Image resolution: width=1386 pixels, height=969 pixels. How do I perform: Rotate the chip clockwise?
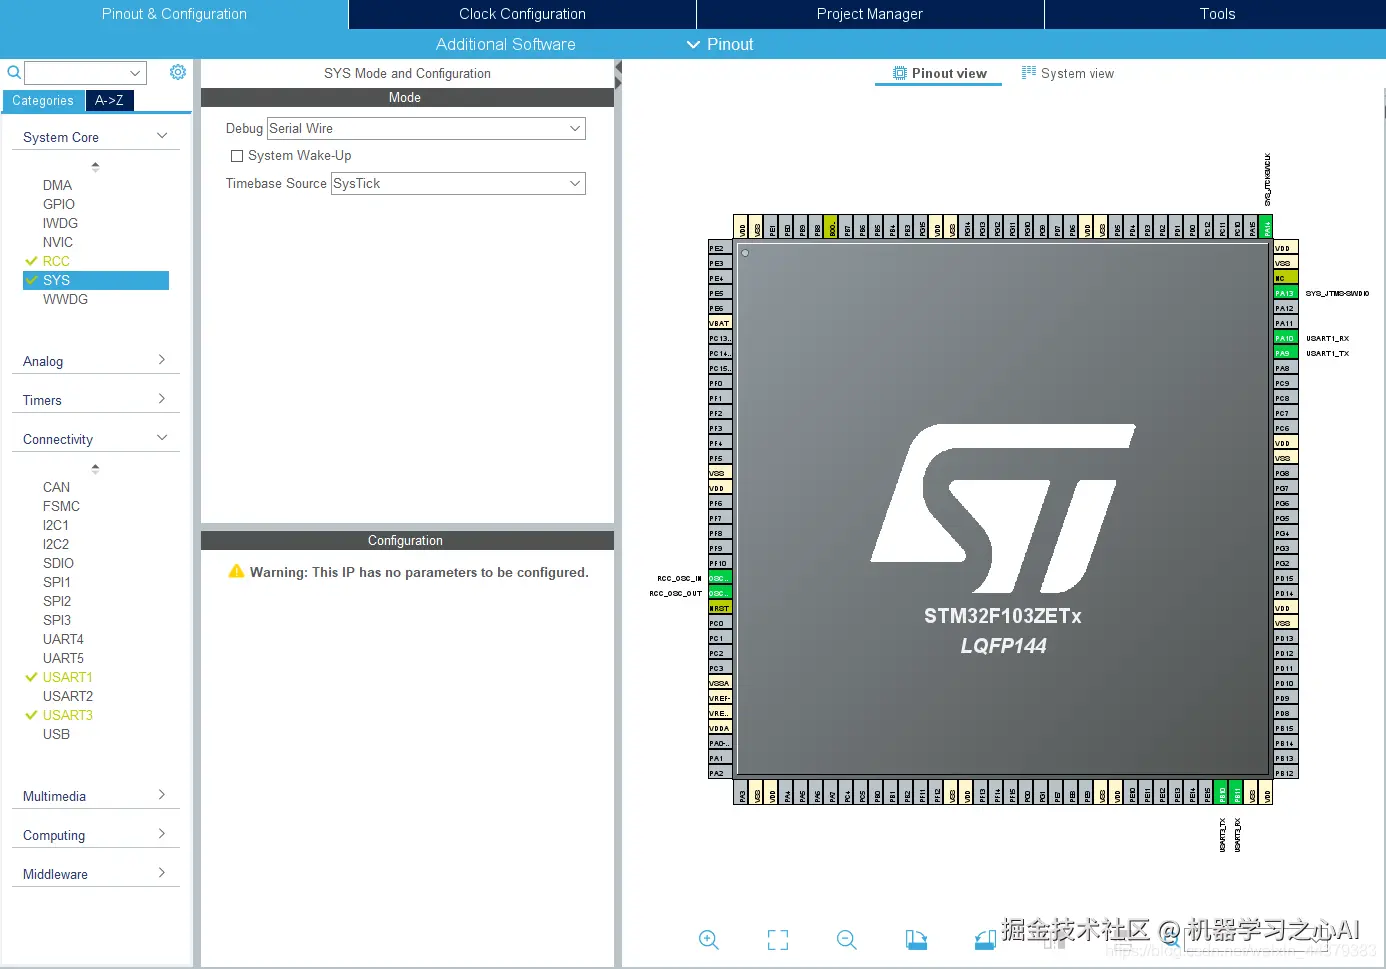click(916, 940)
